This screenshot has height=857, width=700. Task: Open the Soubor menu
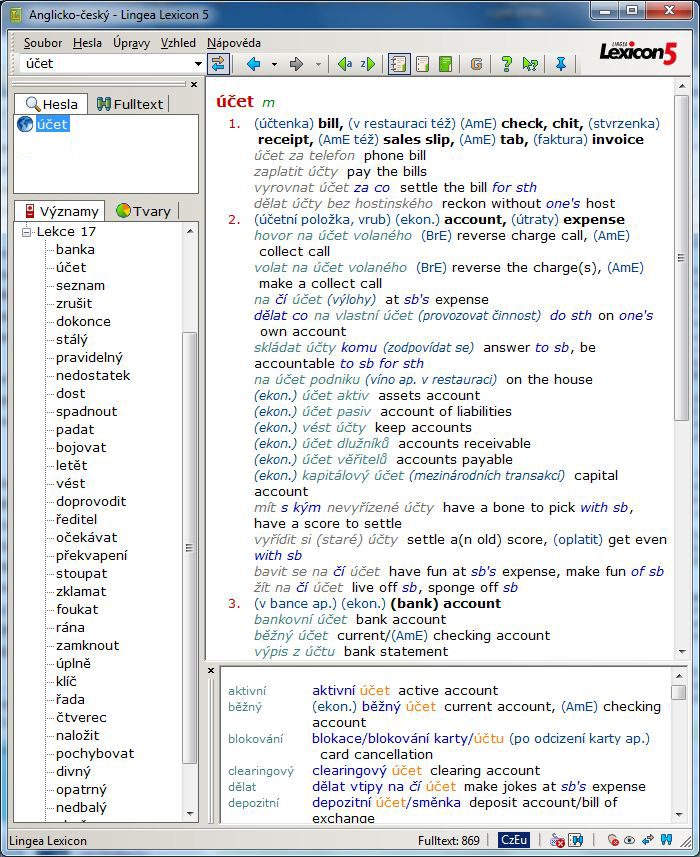[x=43, y=43]
